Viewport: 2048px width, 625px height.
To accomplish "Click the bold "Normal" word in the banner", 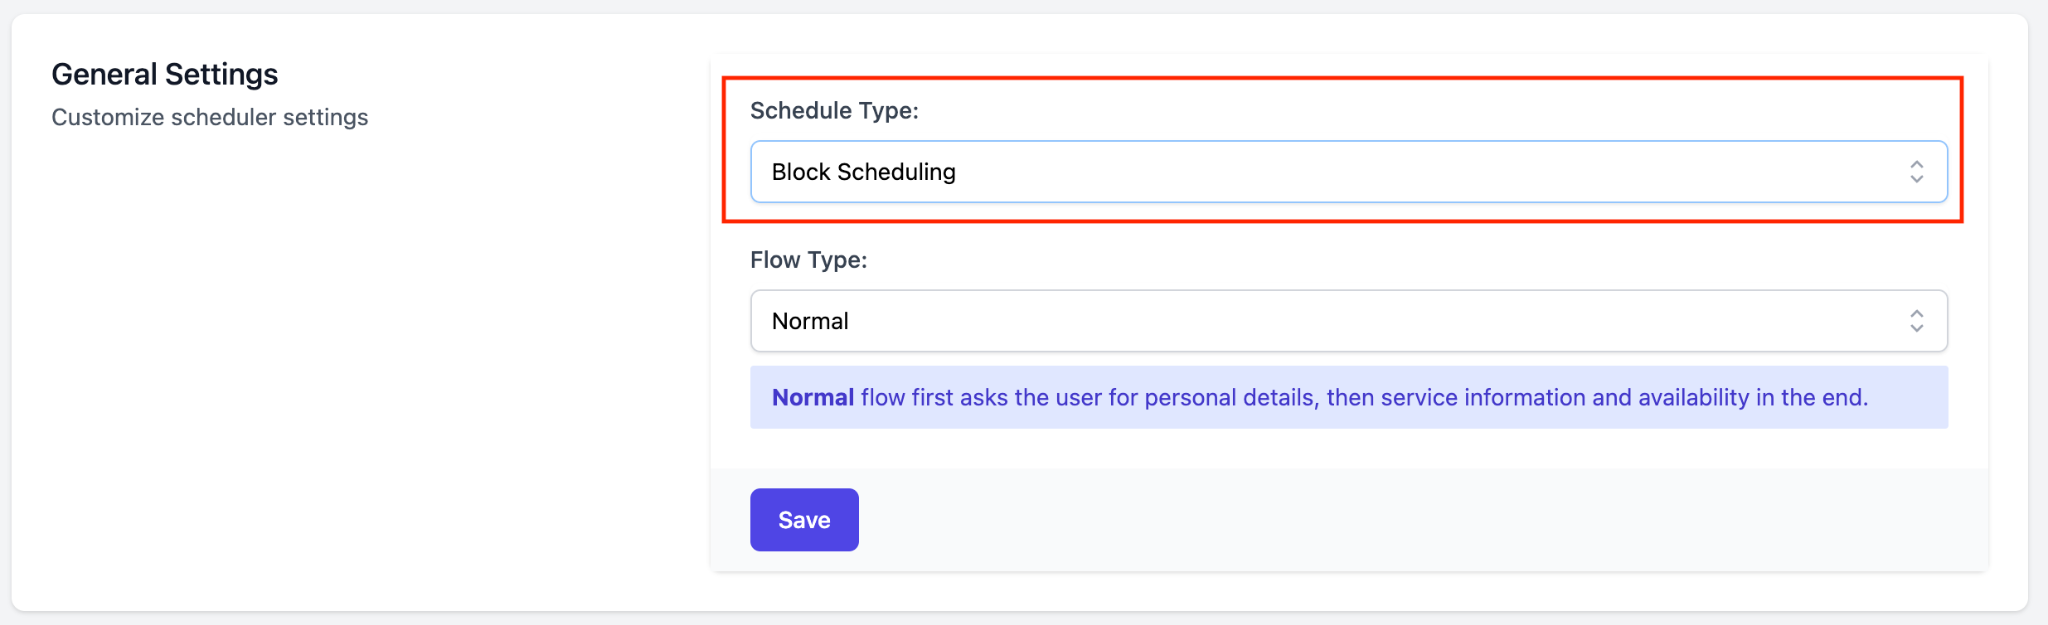I will [x=813, y=397].
